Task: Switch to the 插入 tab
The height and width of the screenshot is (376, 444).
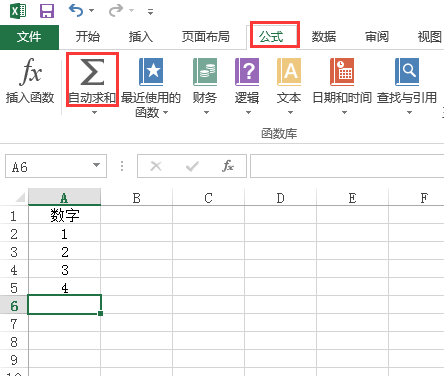Action: point(141,37)
